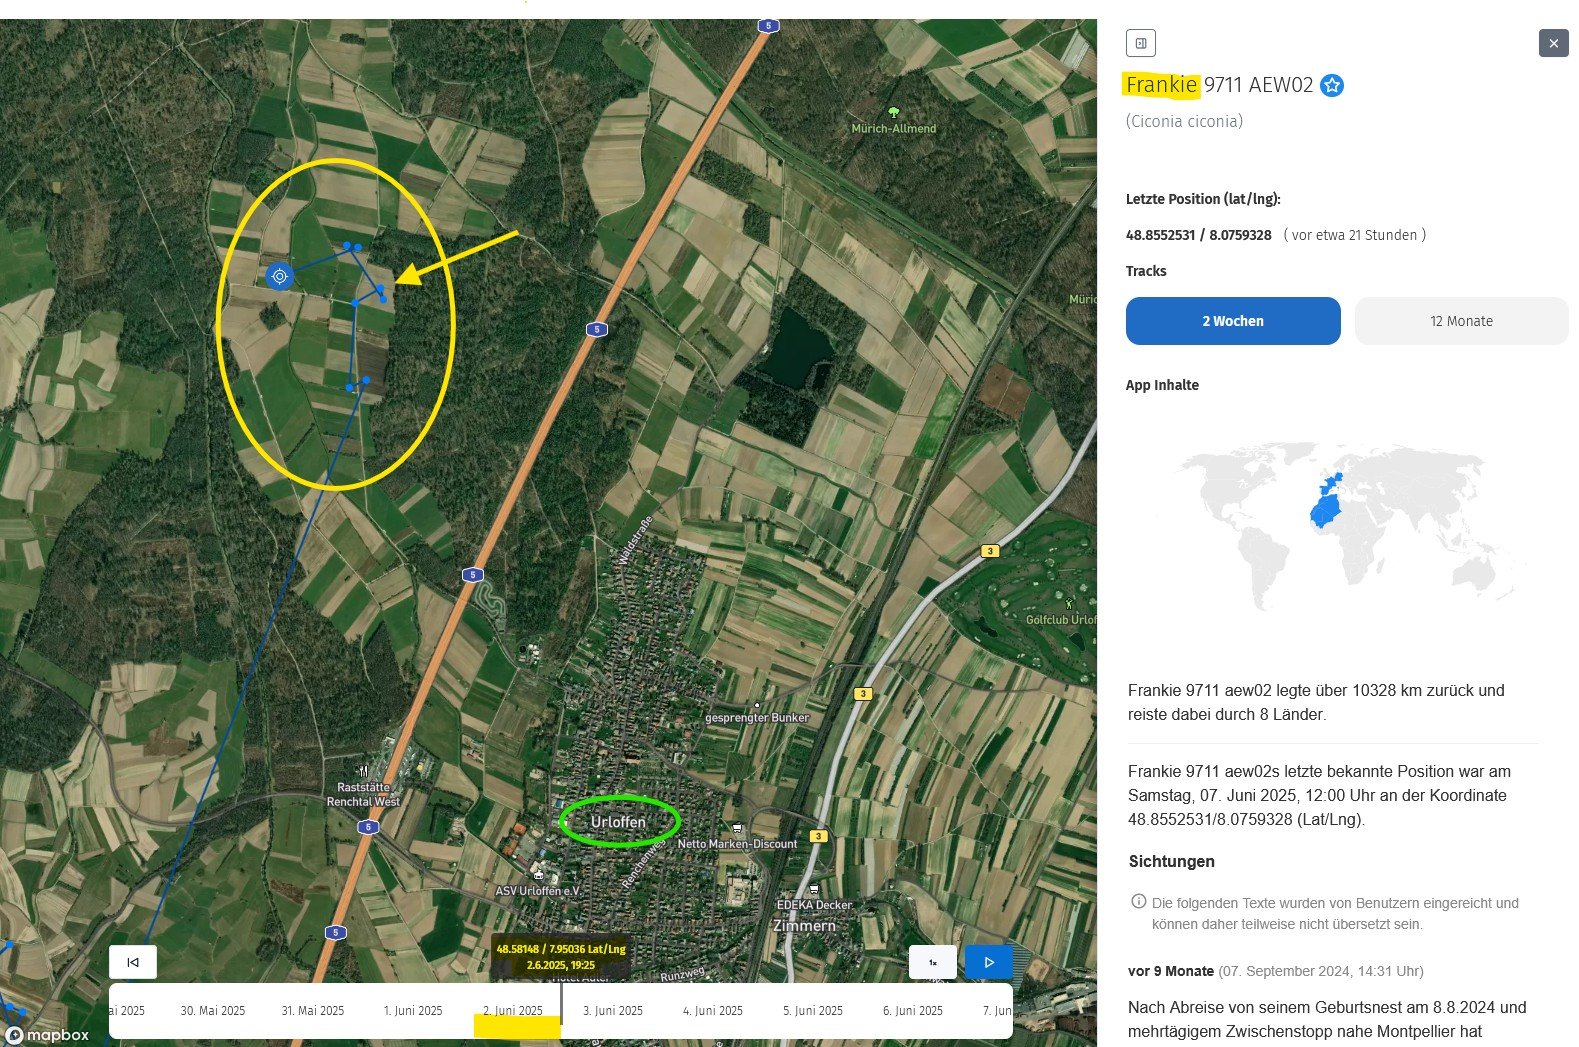This screenshot has width=1579, height=1047.
Task: Click the timeline playhead slider line
Action: 561,1004
